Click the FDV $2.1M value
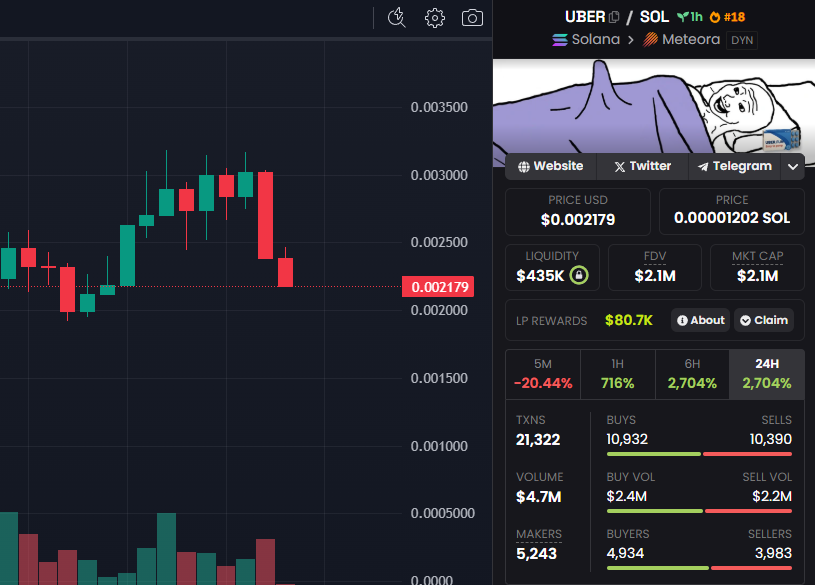 tap(655, 276)
